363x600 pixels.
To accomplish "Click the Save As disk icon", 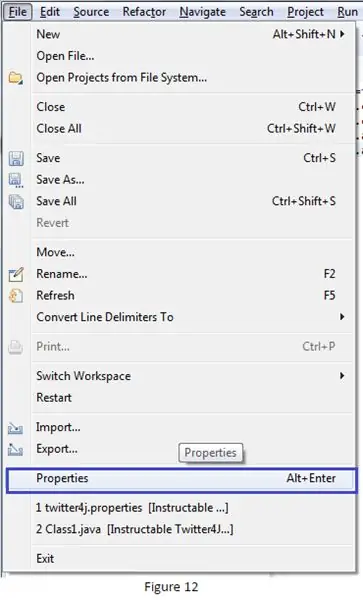I will tap(16, 180).
